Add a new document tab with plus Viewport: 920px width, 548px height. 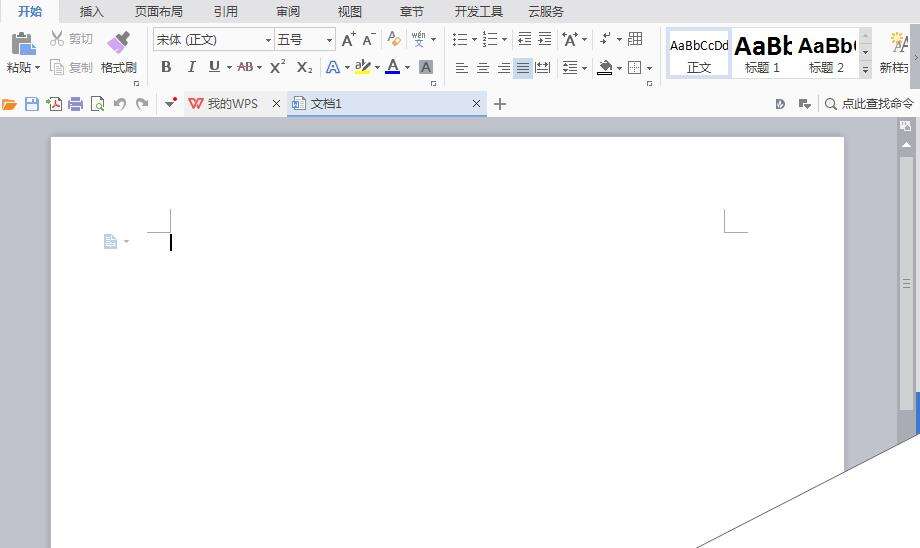[x=500, y=104]
